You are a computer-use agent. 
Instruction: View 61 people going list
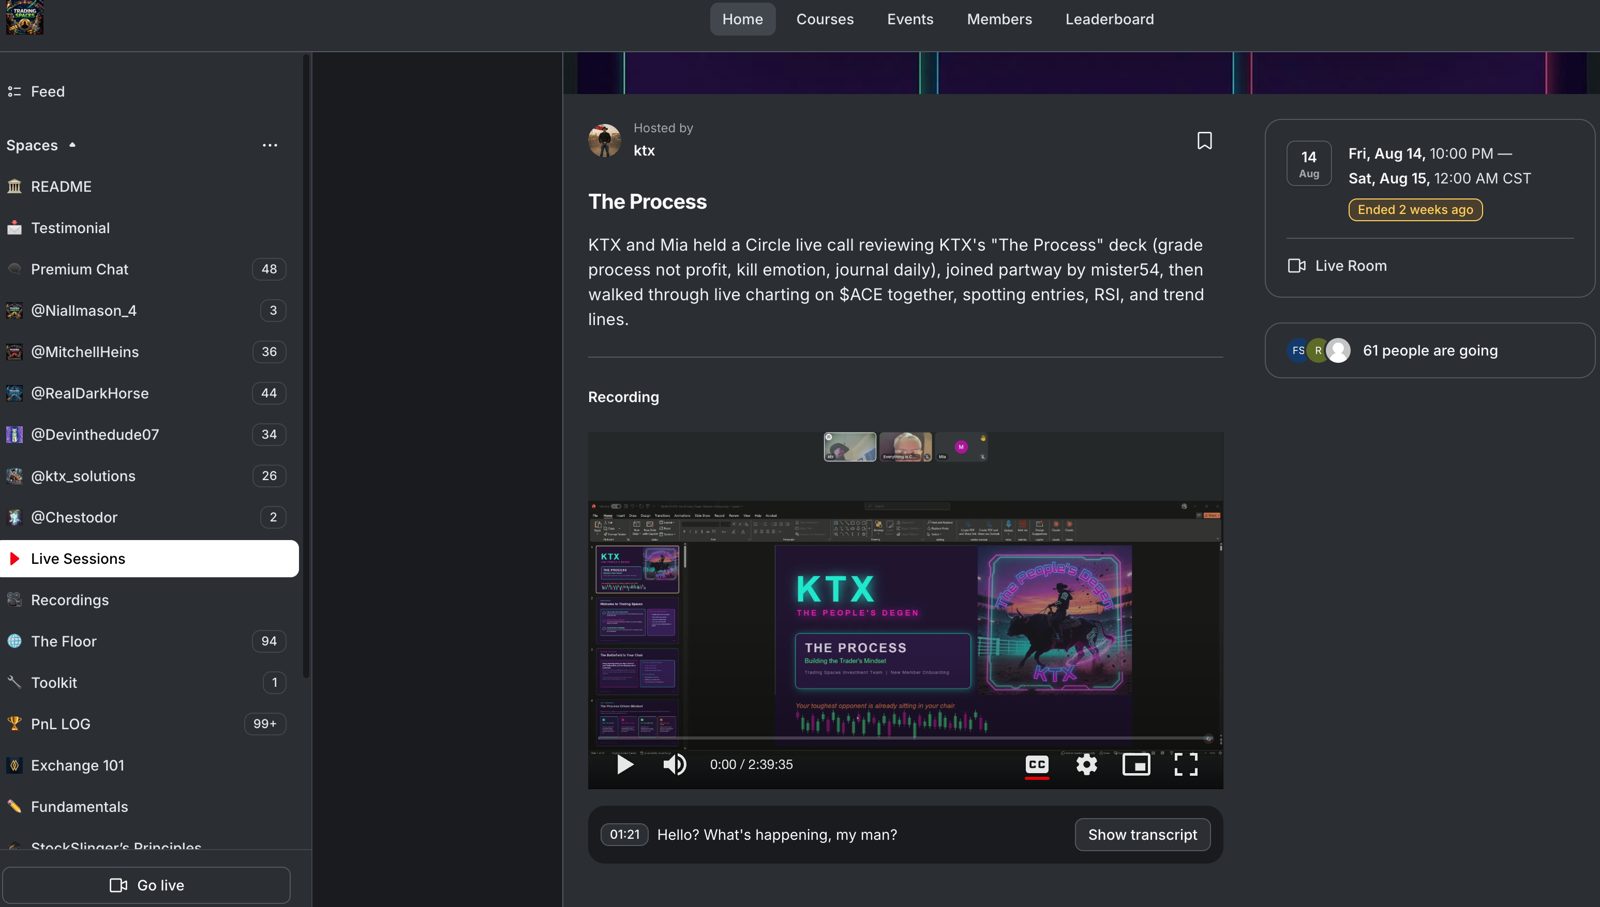tap(1430, 351)
